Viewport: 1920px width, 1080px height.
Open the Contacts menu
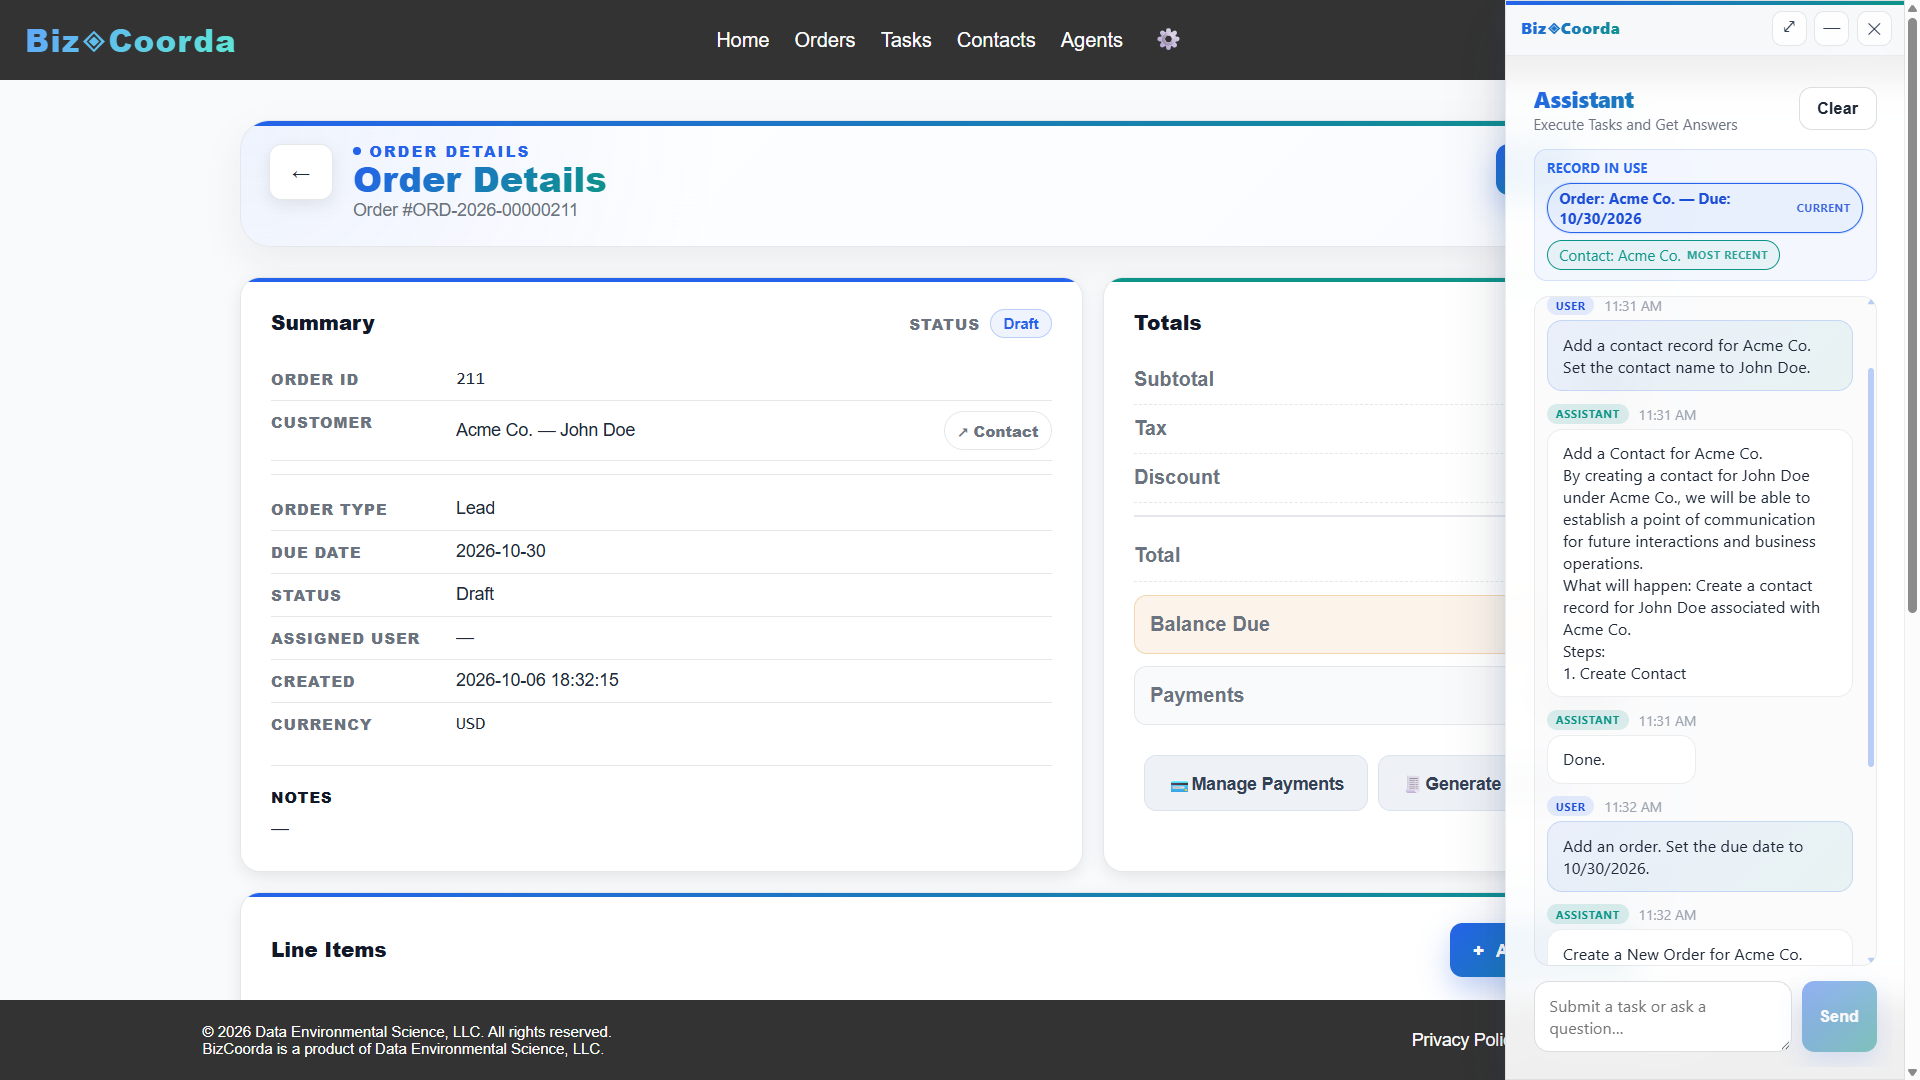[996, 40]
